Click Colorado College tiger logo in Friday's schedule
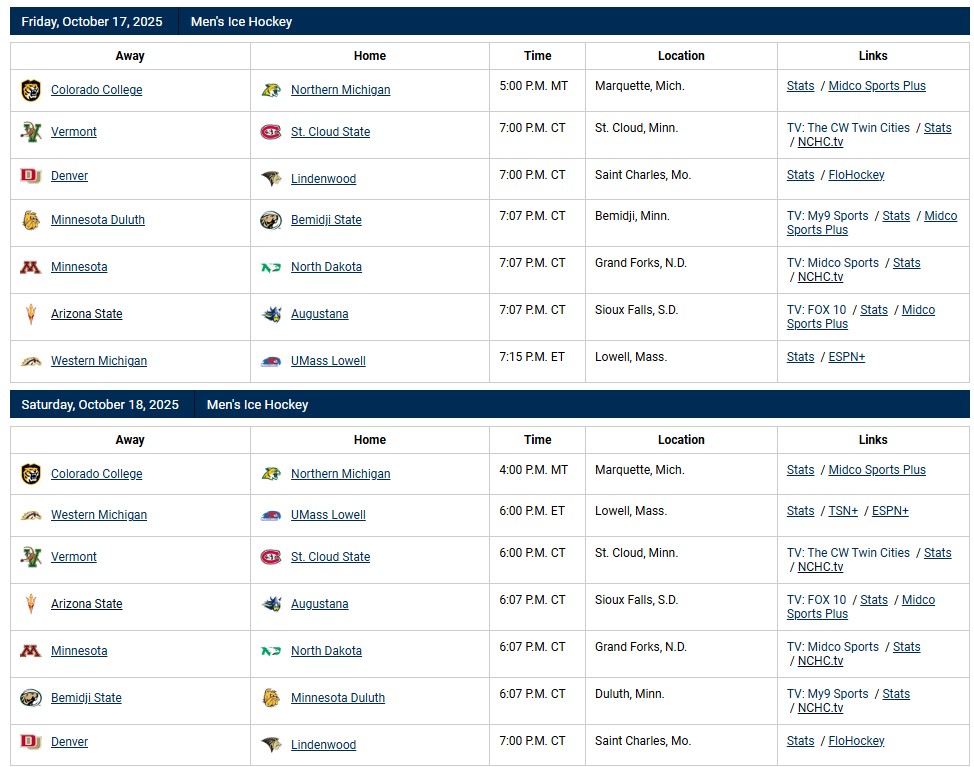 click(x=31, y=90)
